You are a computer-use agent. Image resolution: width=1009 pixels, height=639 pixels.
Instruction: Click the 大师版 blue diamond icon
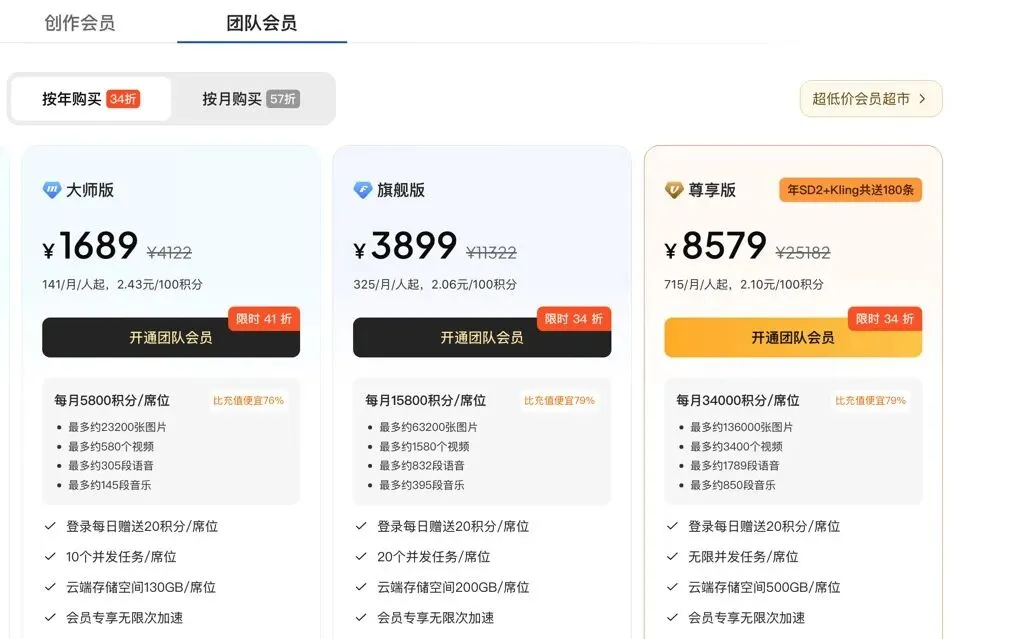pyautogui.click(x=52, y=190)
